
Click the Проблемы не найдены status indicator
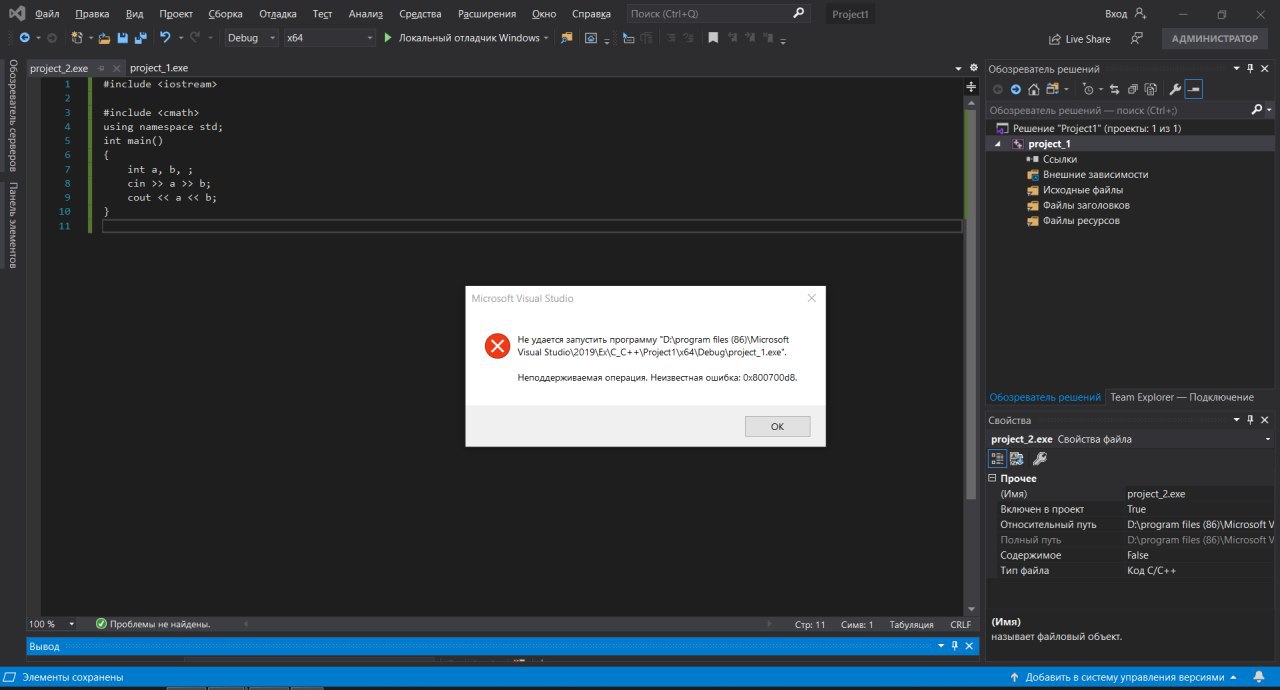click(153, 624)
